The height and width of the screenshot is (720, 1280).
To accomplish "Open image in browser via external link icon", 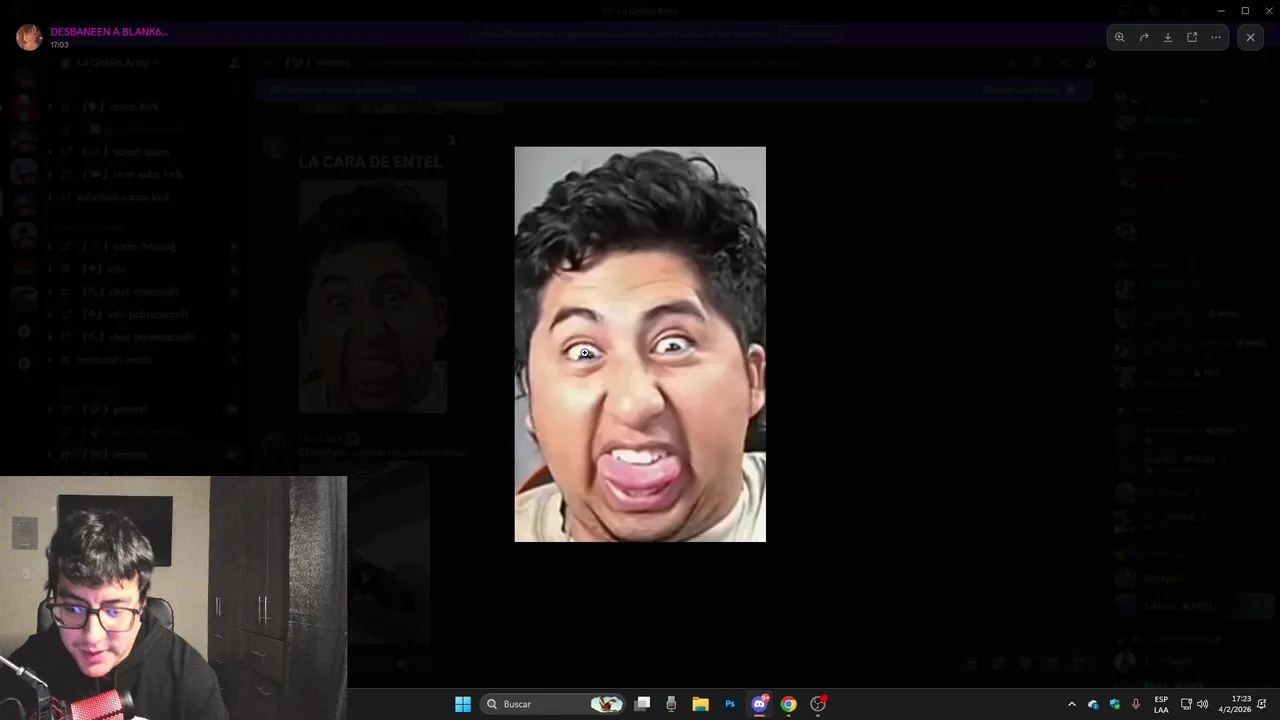I will point(1192,37).
